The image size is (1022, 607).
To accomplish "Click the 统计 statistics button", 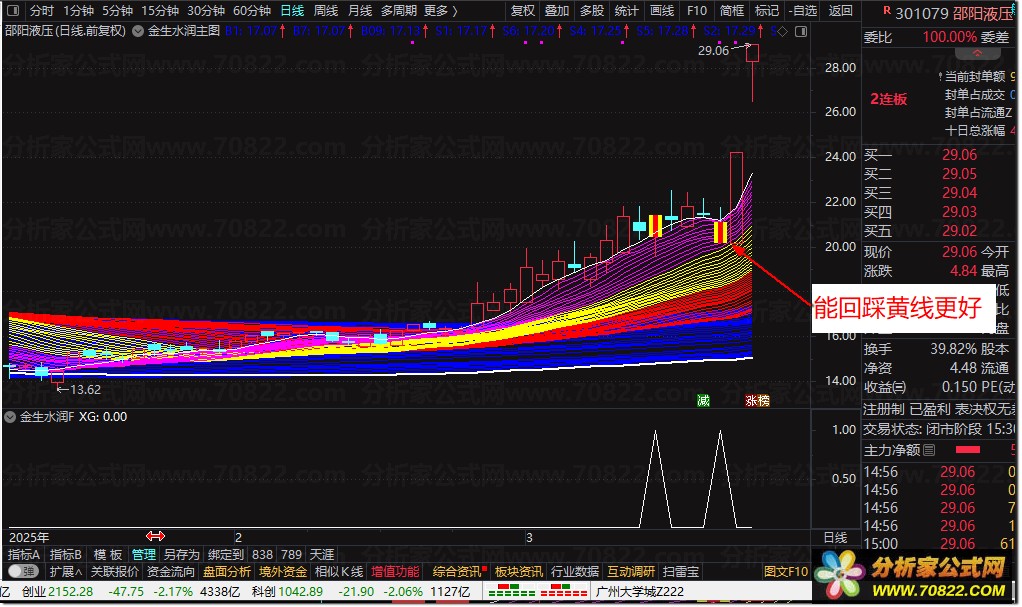I will pyautogui.click(x=626, y=10).
